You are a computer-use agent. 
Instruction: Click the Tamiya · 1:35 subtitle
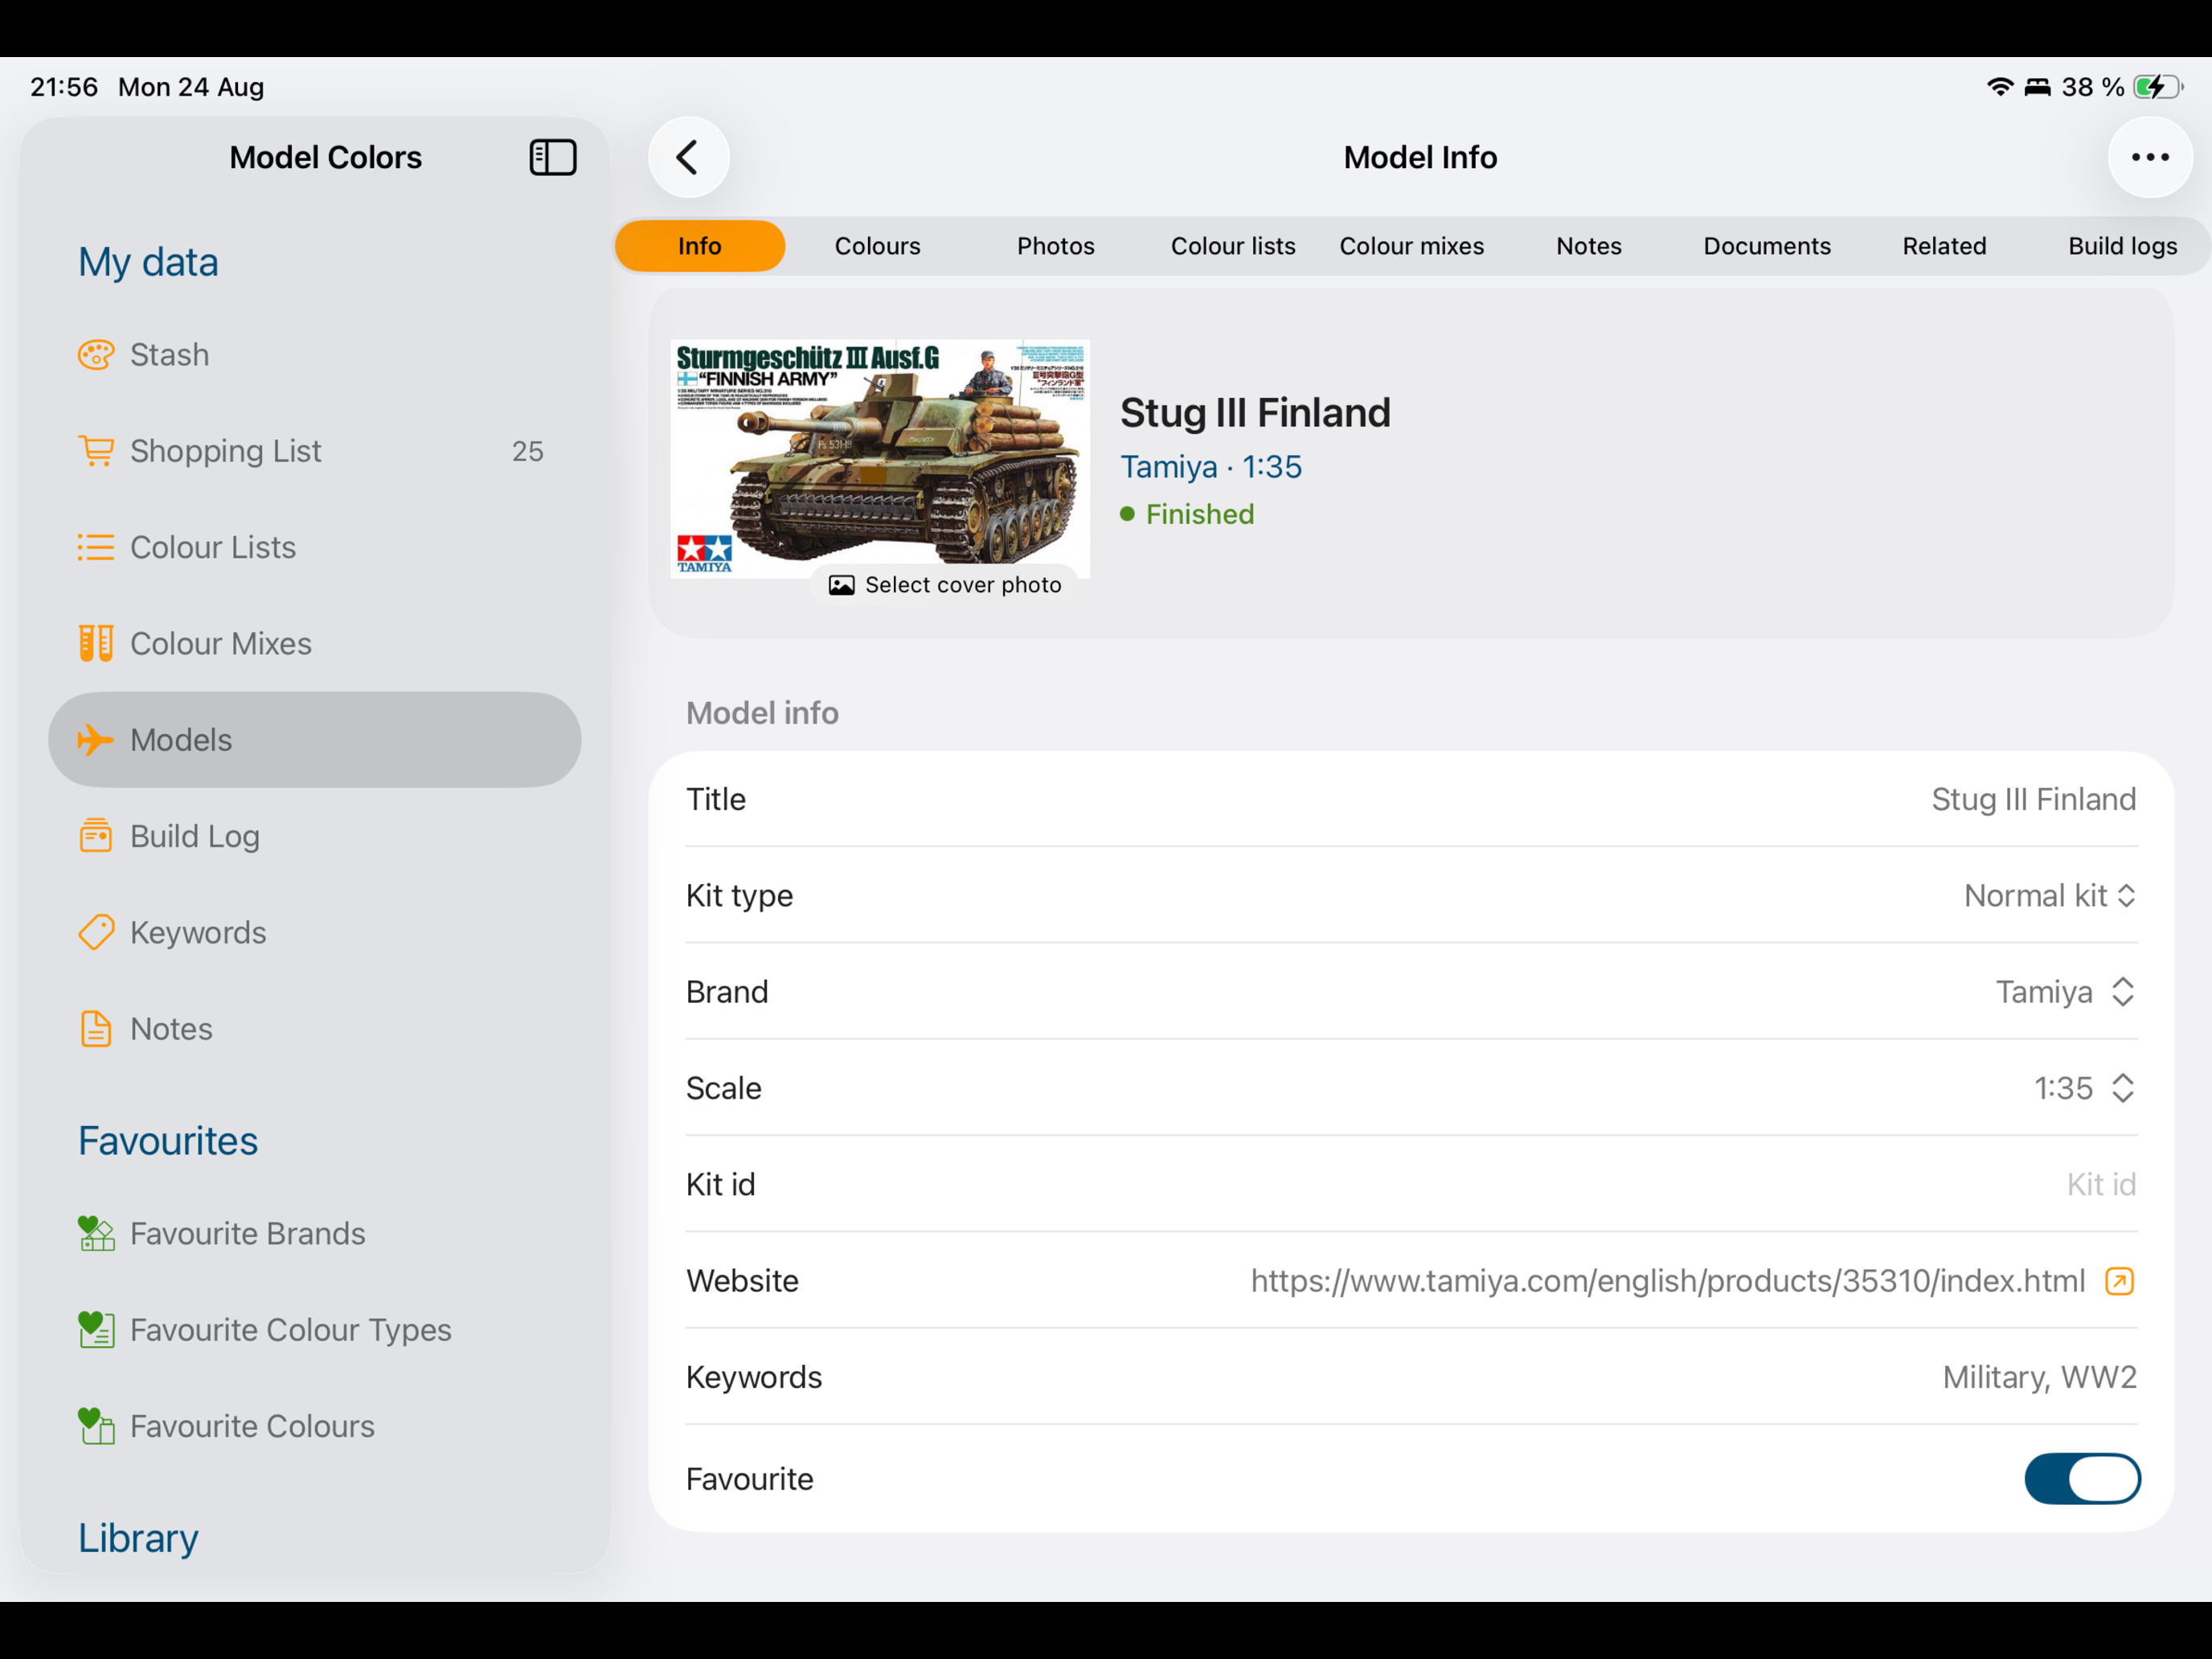[x=1210, y=467]
